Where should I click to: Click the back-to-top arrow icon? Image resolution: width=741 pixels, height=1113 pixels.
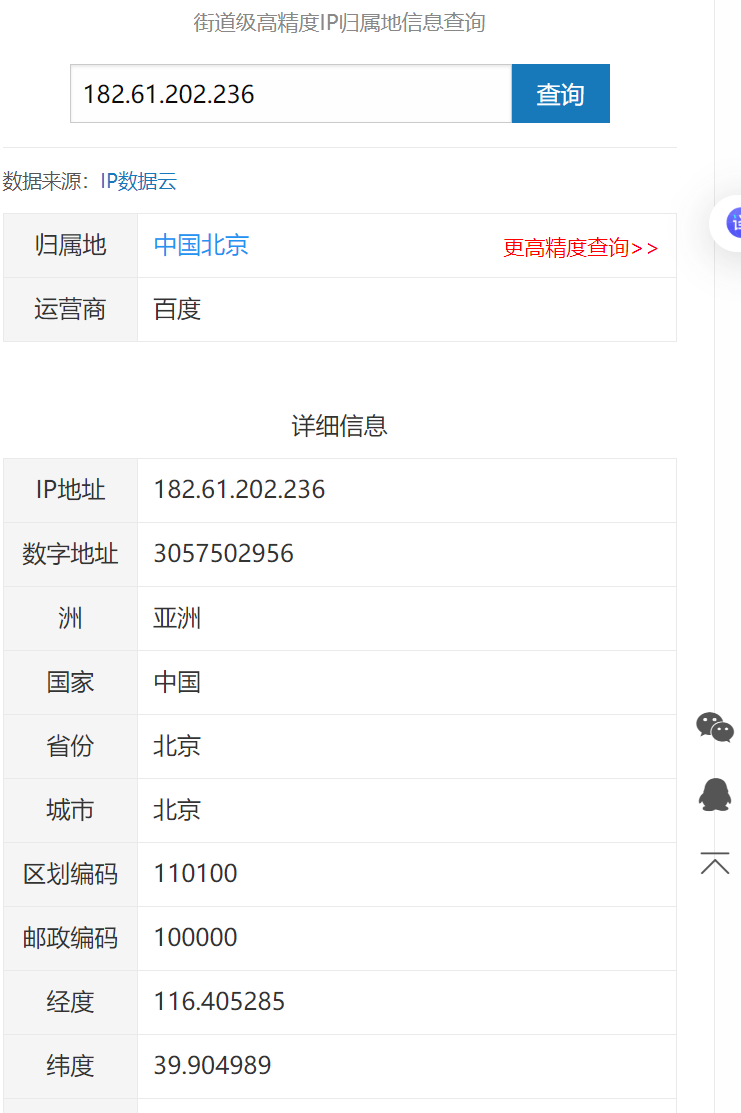coord(715,863)
